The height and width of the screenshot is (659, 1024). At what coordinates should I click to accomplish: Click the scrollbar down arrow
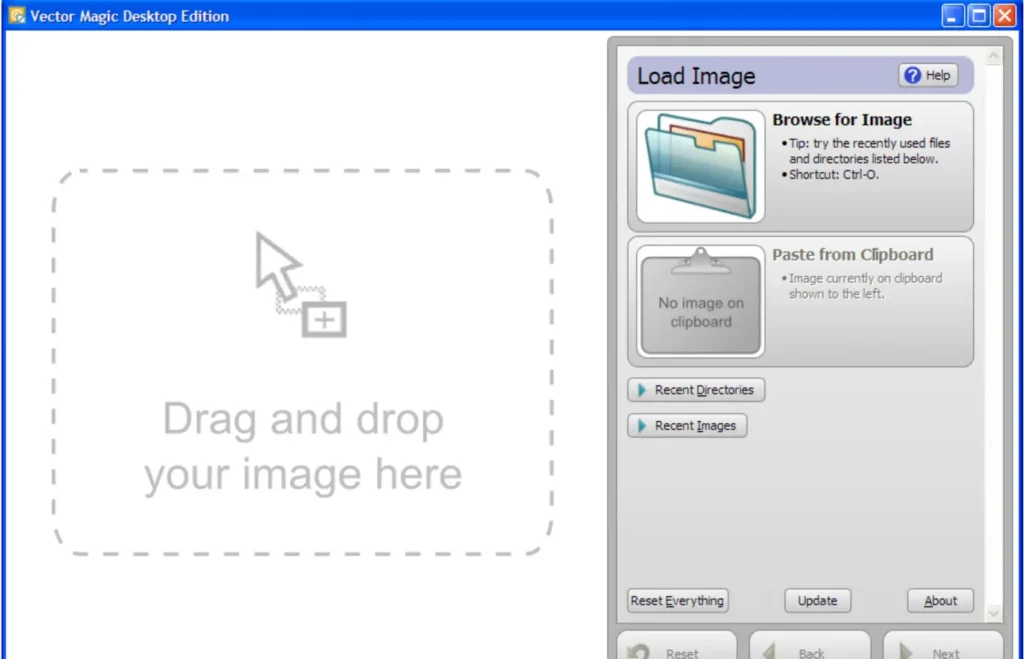(x=993, y=613)
